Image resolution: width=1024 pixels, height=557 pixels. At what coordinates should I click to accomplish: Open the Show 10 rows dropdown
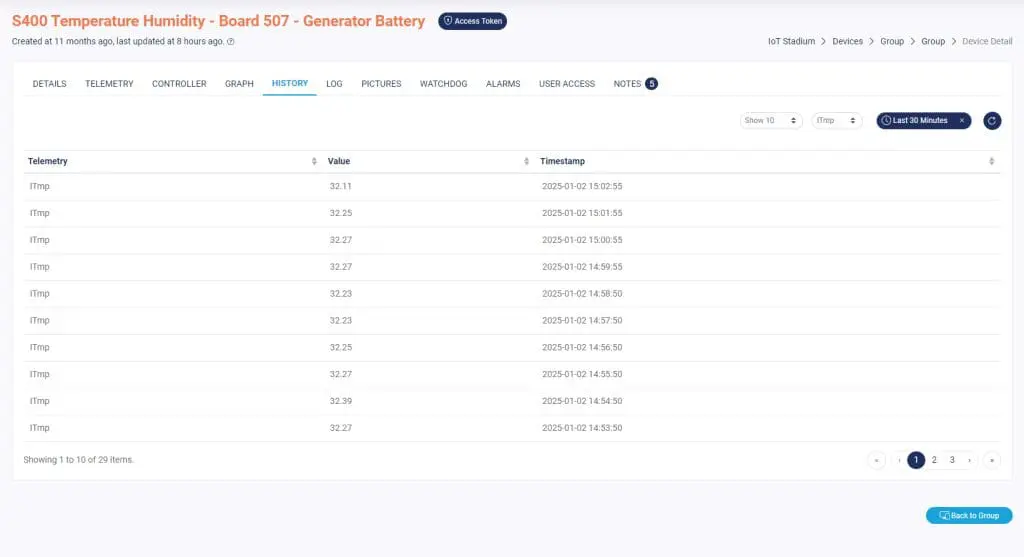(x=771, y=120)
